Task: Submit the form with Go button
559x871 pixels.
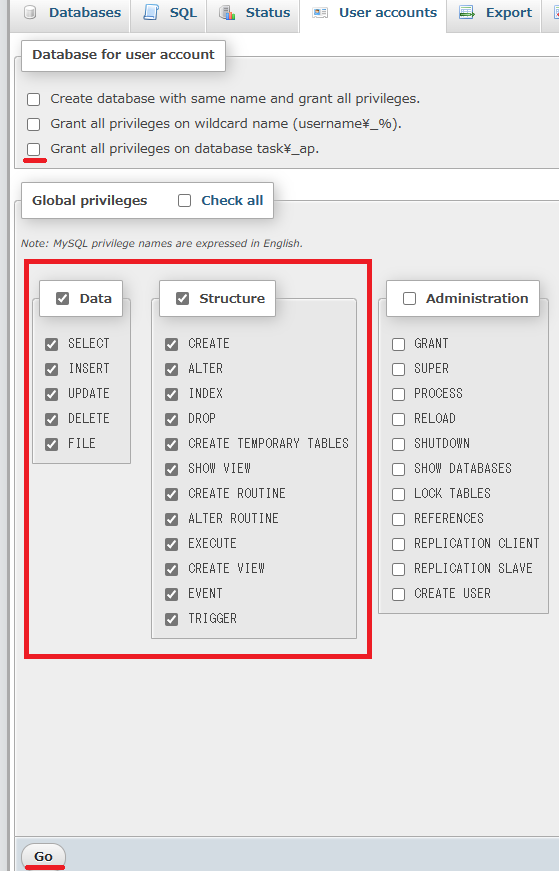Action: tap(43, 856)
